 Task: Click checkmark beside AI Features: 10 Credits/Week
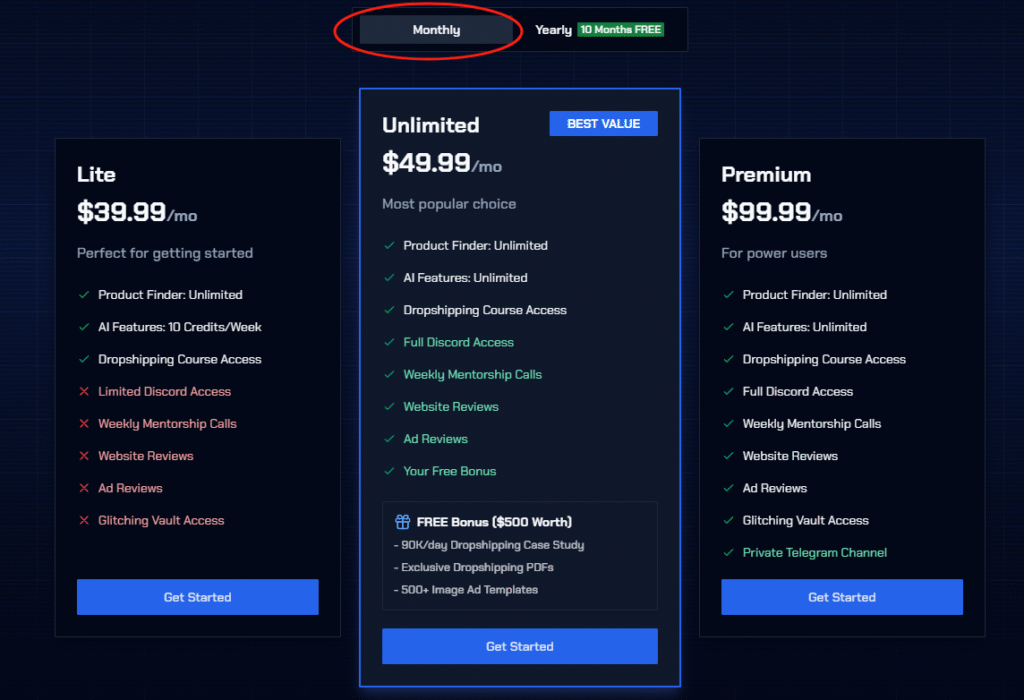(83, 327)
